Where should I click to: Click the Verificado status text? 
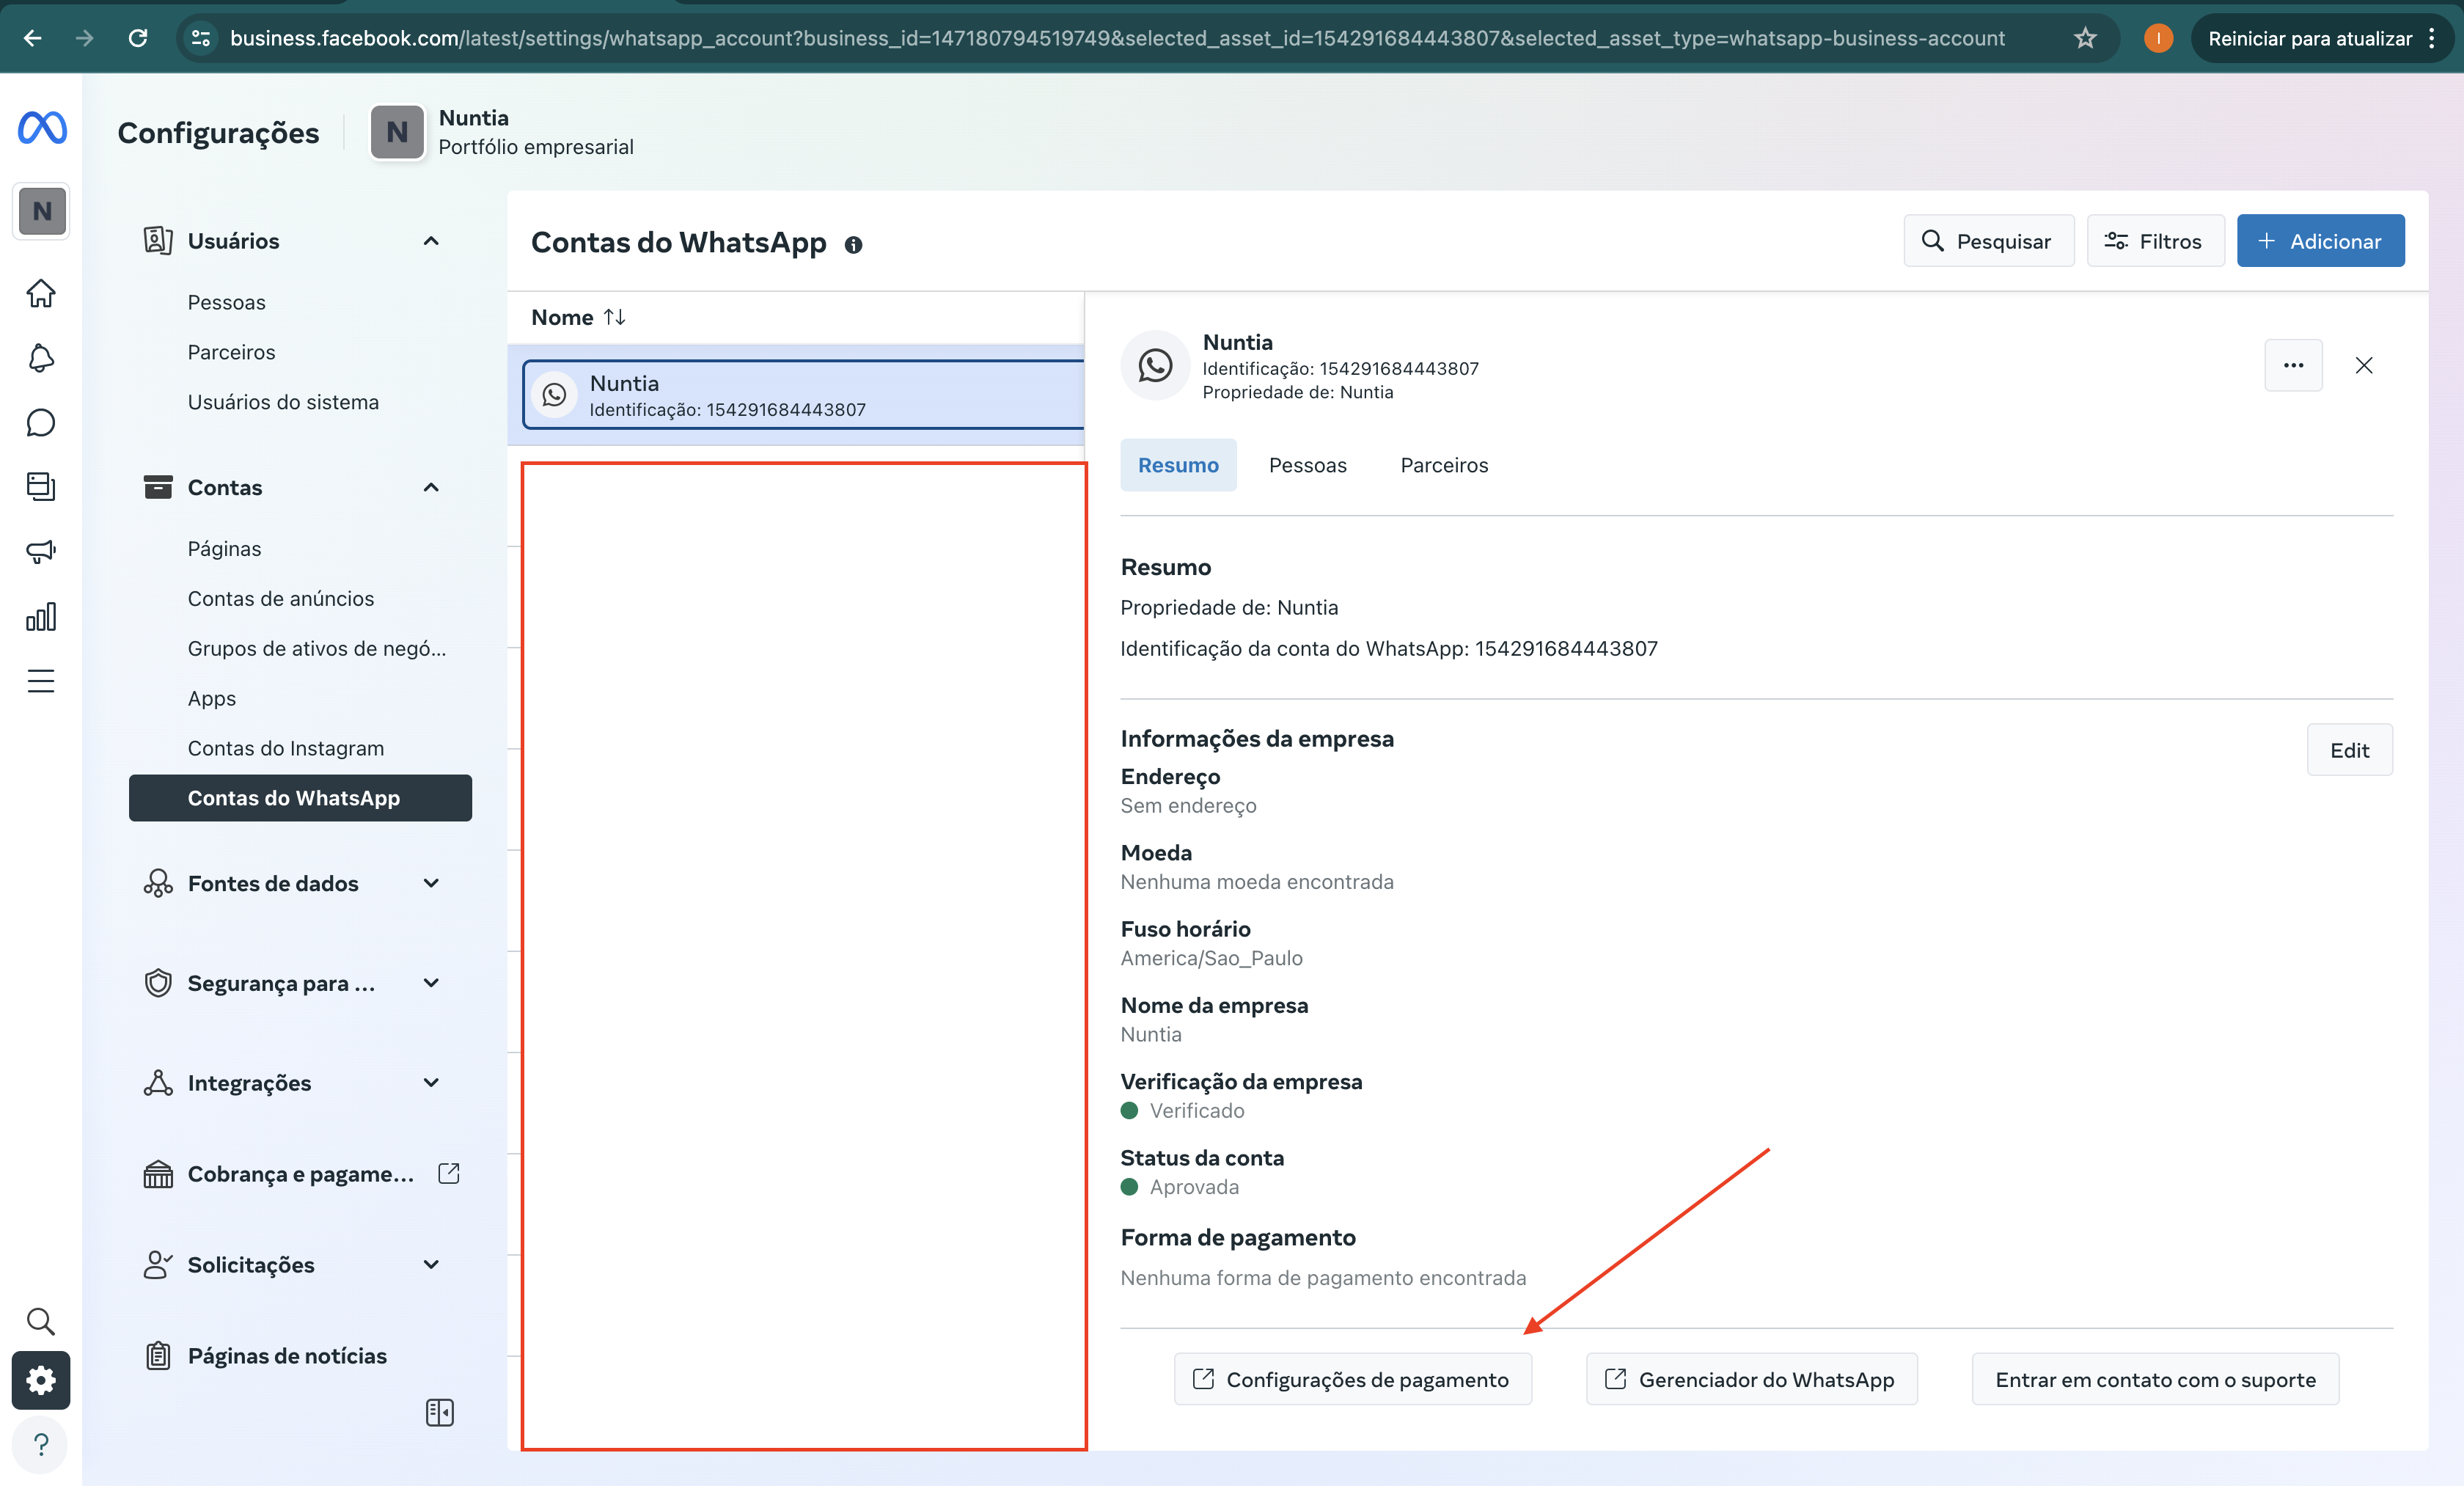[1197, 1110]
